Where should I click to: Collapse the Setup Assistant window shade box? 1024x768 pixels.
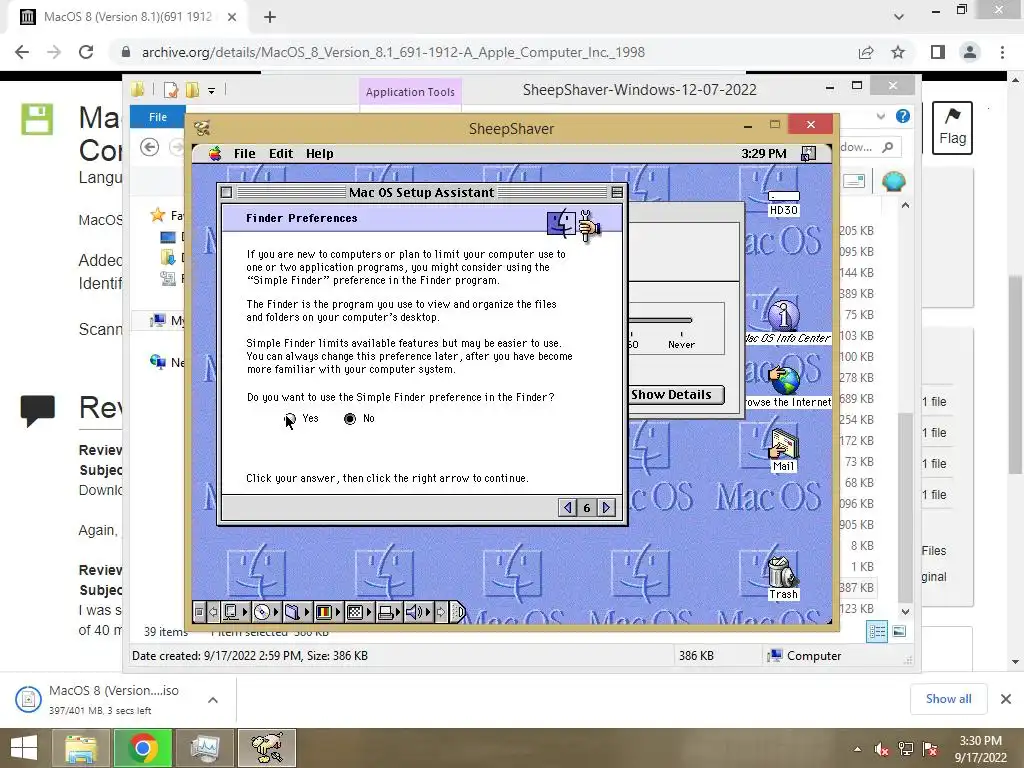[x=616, y=192]
